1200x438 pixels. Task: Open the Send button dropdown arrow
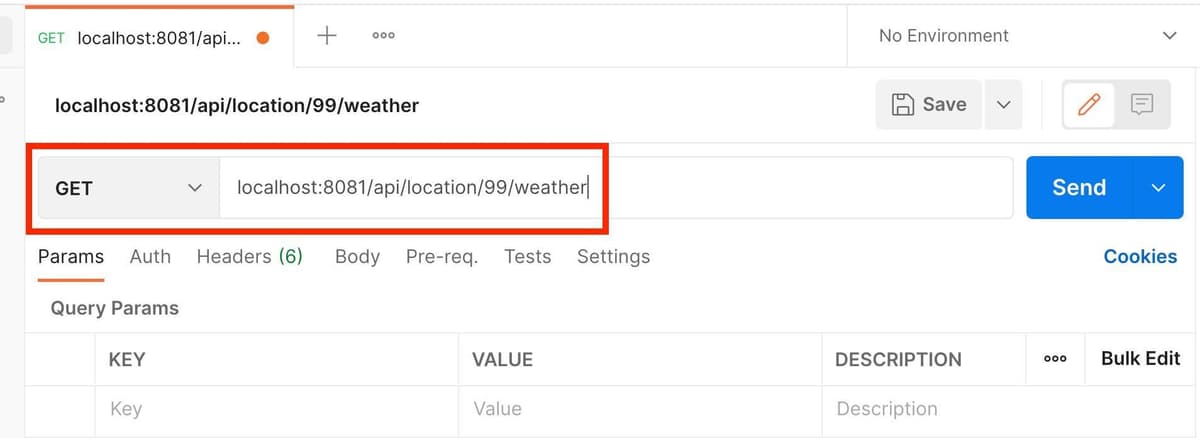(x=1159, y=188)
